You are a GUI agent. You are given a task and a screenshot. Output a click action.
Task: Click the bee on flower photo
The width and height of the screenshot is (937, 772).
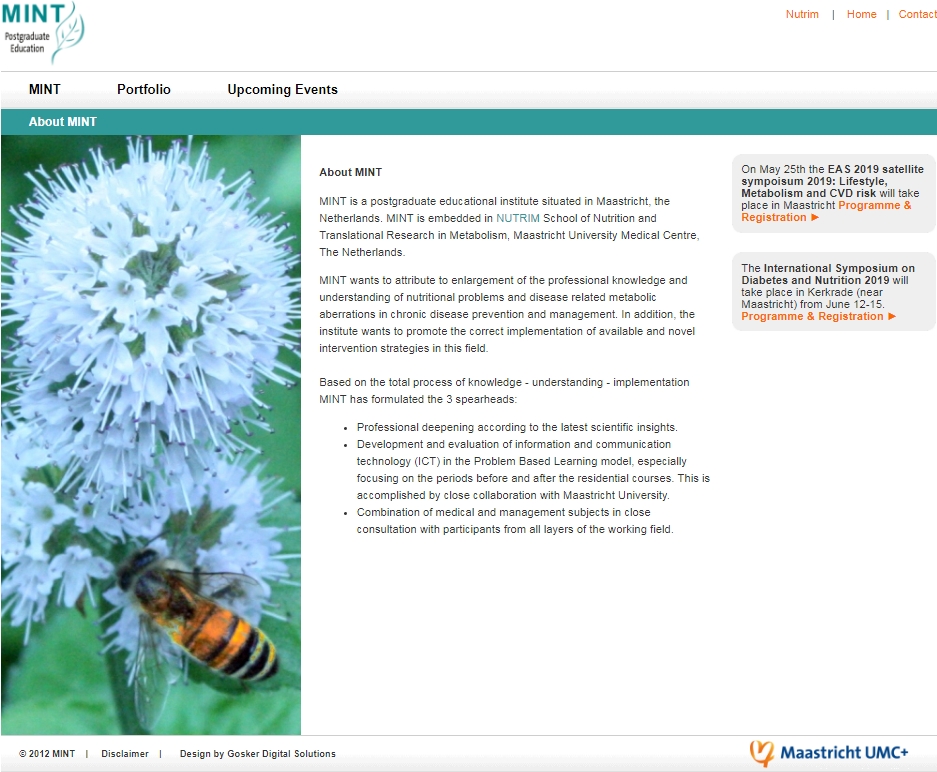click(151, 435)
